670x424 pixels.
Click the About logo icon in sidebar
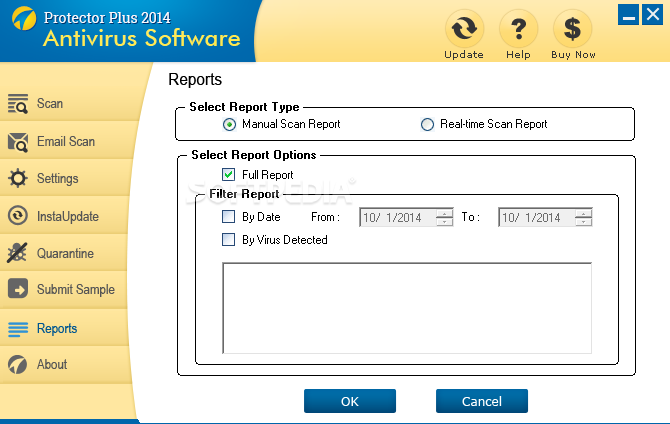(x=18, y=365)
